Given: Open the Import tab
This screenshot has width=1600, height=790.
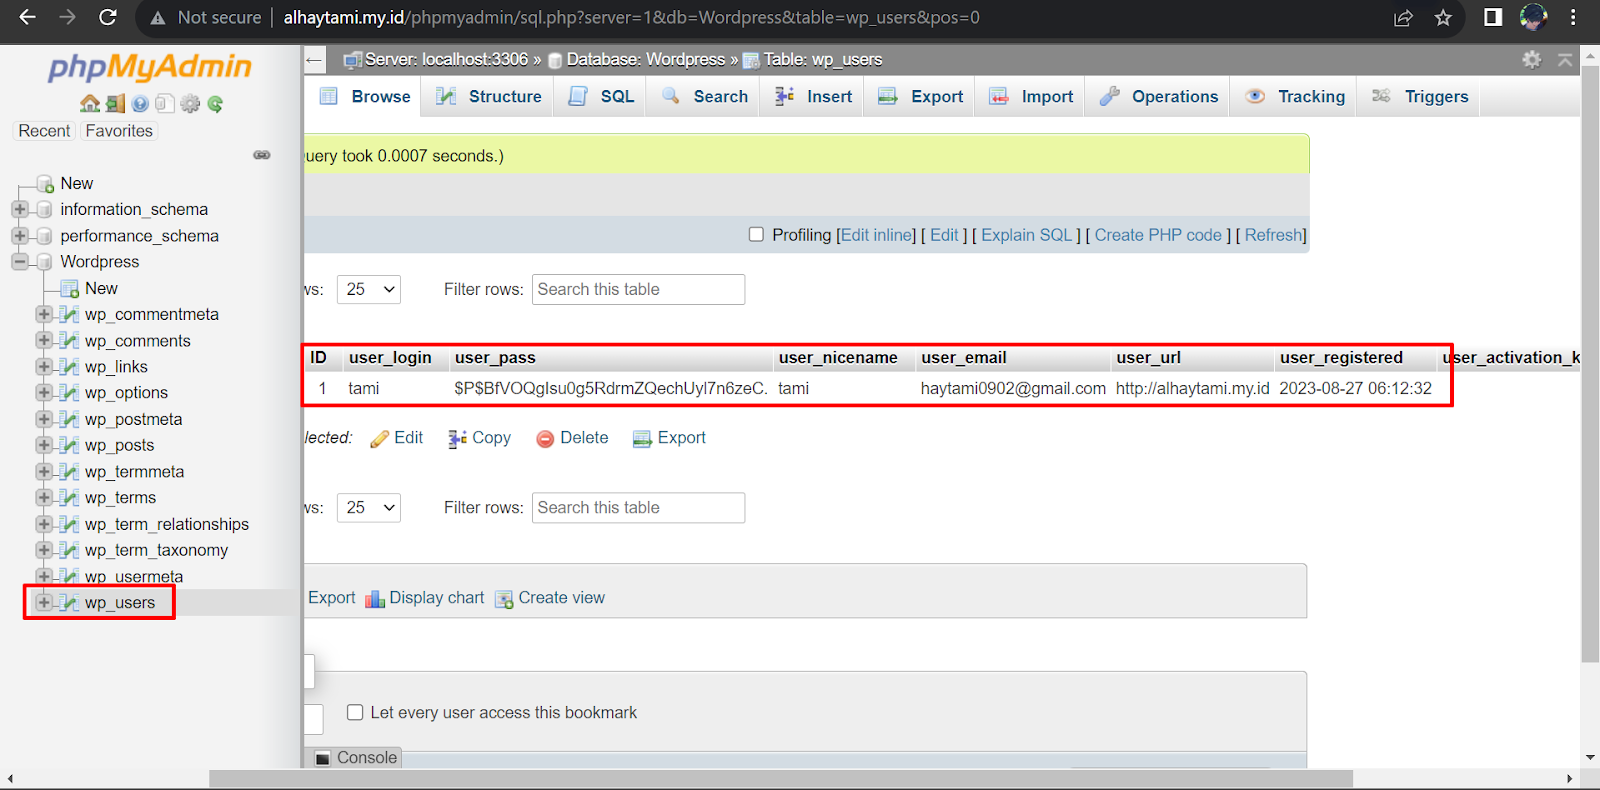Looking at the screenshot, I should (x=1031, y=97).
